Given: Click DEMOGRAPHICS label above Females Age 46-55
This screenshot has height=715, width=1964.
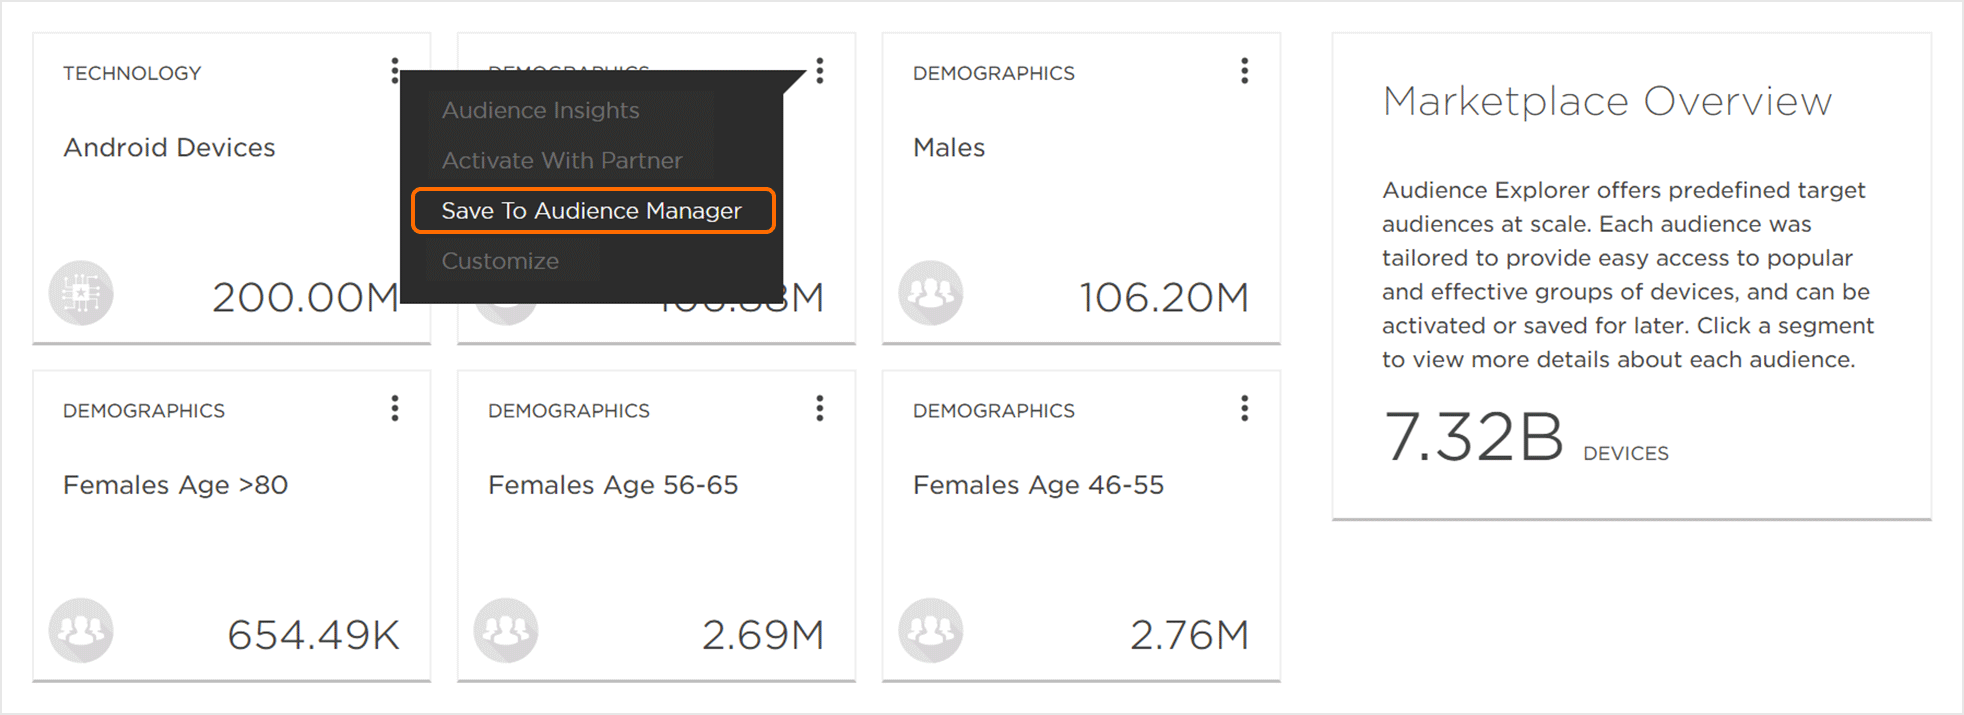Looking at the screenshot, I should 994,411.
